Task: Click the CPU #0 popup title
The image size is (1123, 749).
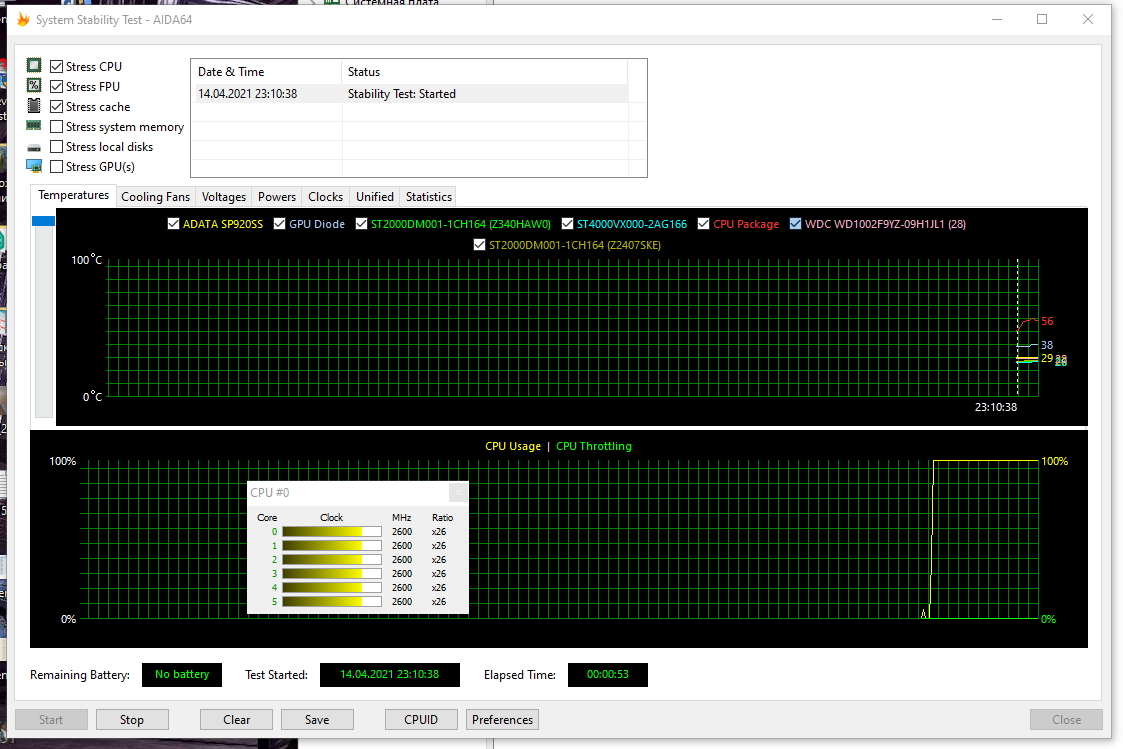Action: click(270, 493)
